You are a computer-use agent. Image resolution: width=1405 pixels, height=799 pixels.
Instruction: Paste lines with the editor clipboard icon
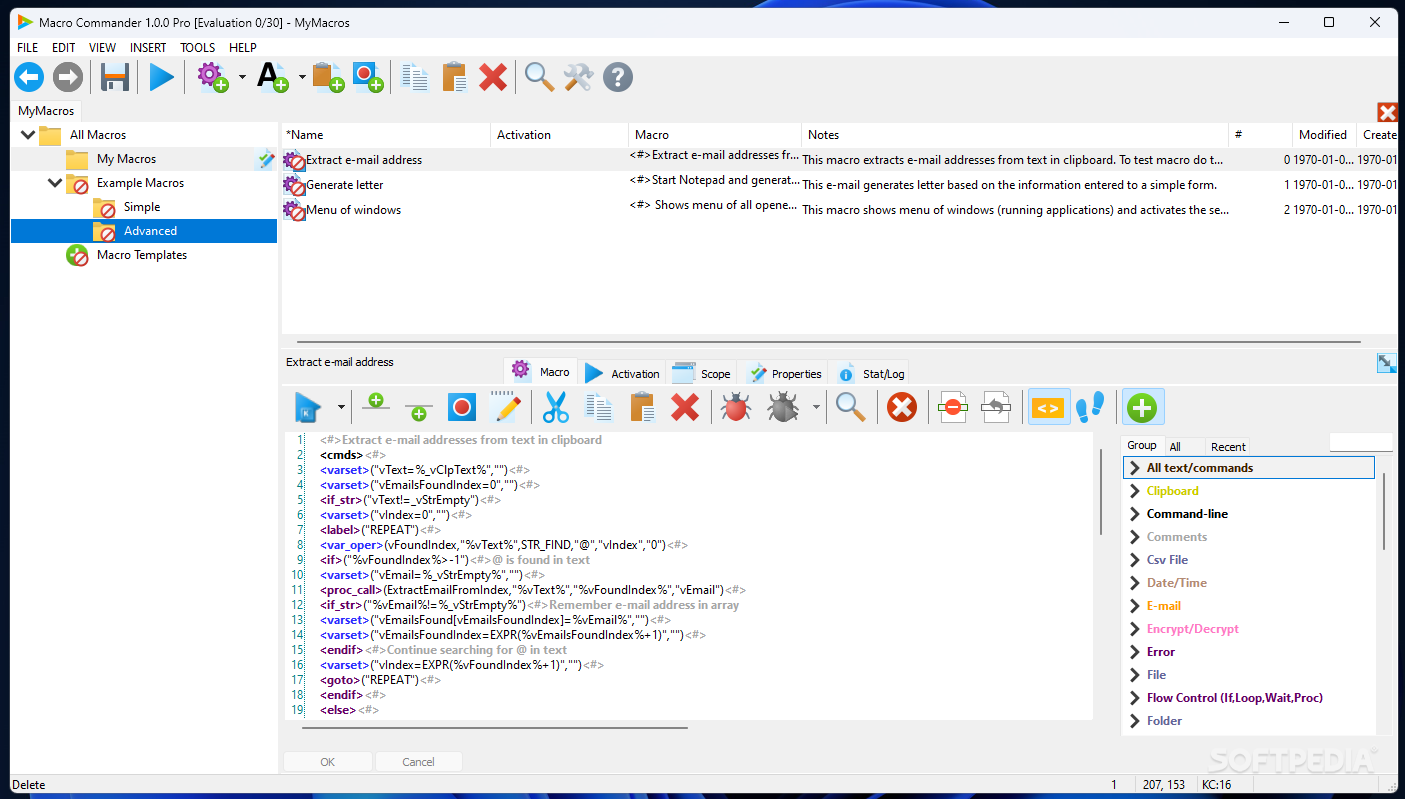click(x=642, y=407)
